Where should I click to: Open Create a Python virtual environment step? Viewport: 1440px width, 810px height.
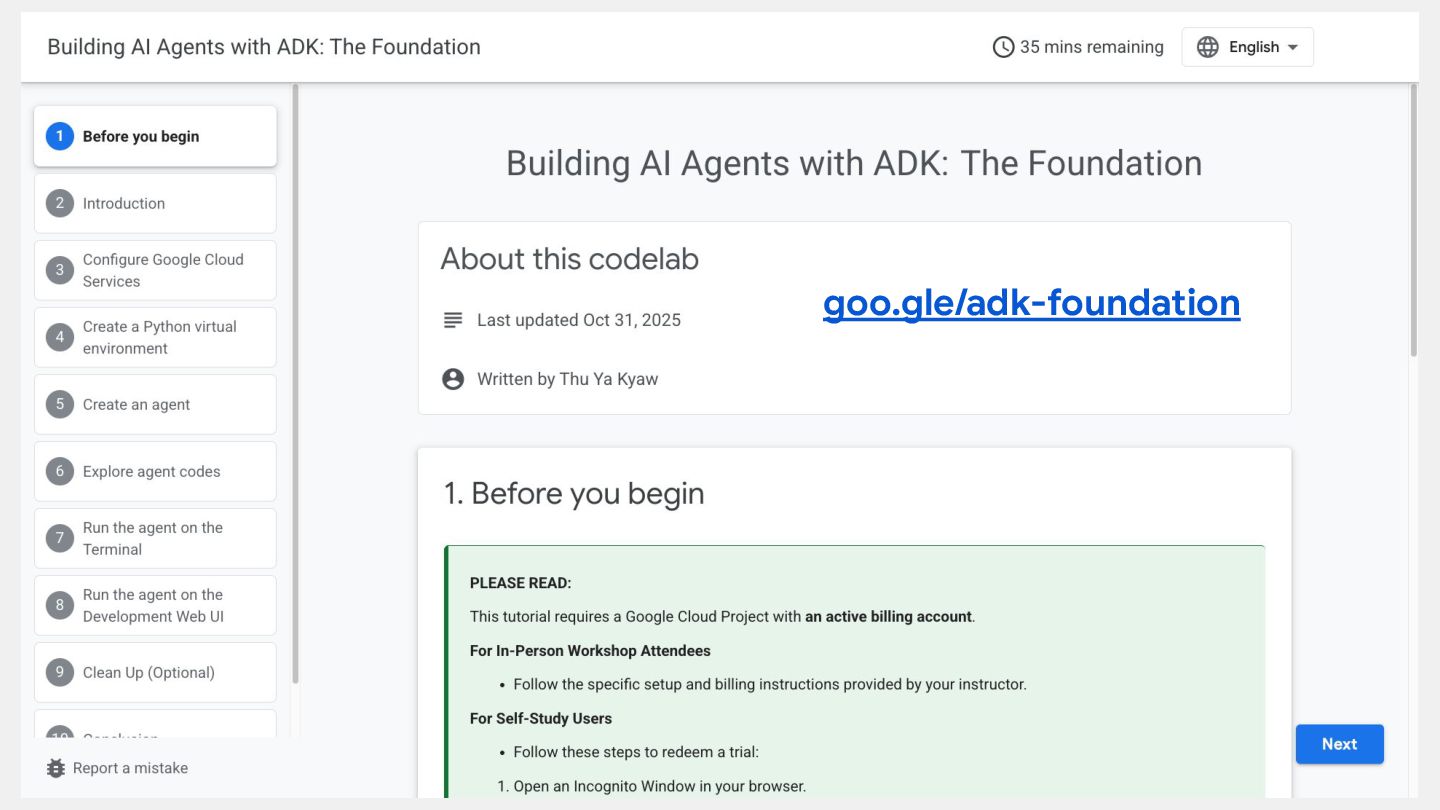(155, 337)
